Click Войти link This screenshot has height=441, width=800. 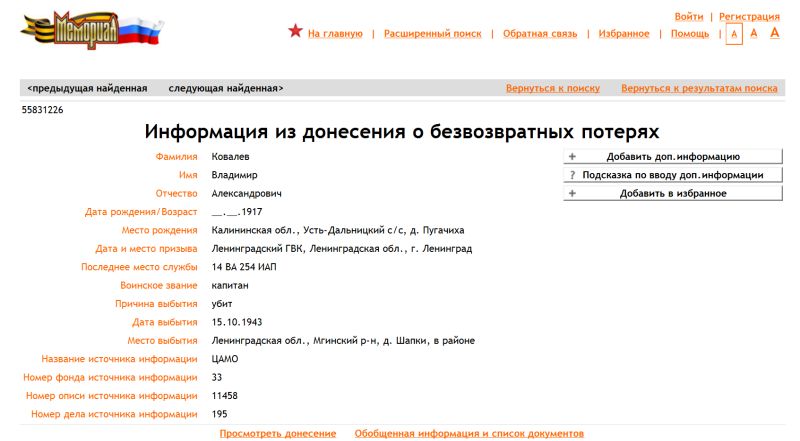pos(689,16)
